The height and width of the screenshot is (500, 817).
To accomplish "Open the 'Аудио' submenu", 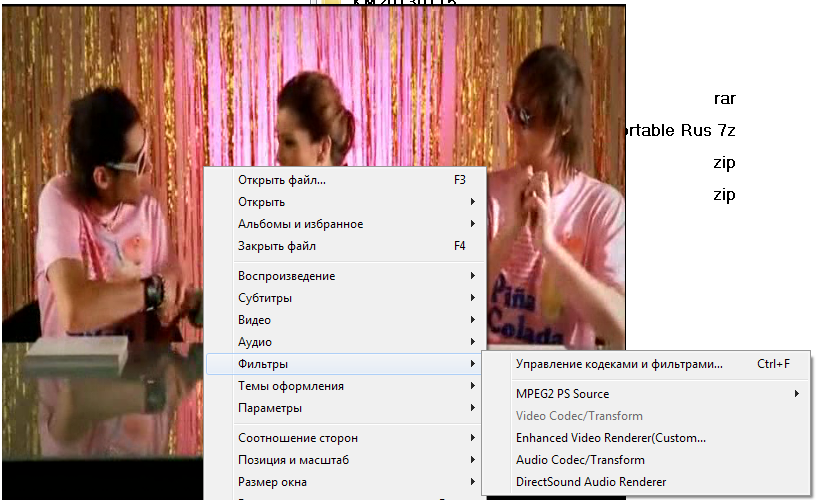I will (255, 343).
